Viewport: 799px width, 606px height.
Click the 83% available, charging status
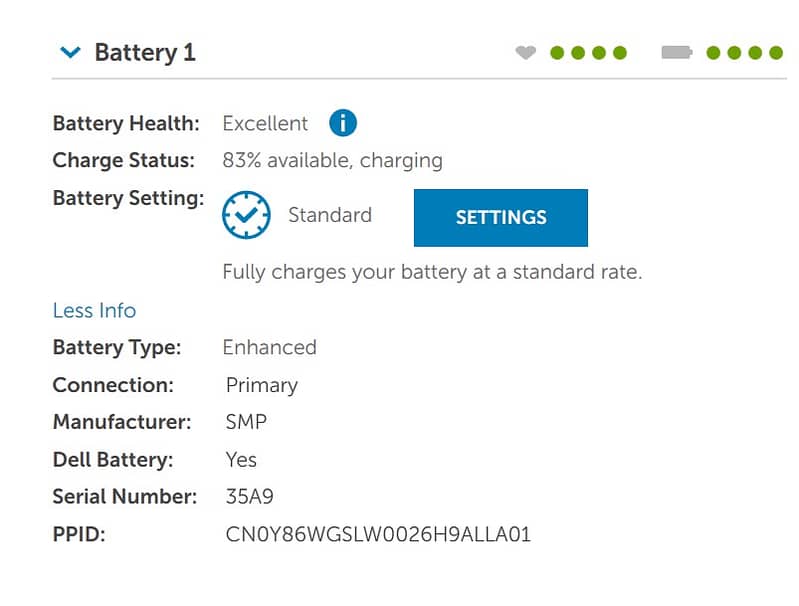tap(332, 160)
